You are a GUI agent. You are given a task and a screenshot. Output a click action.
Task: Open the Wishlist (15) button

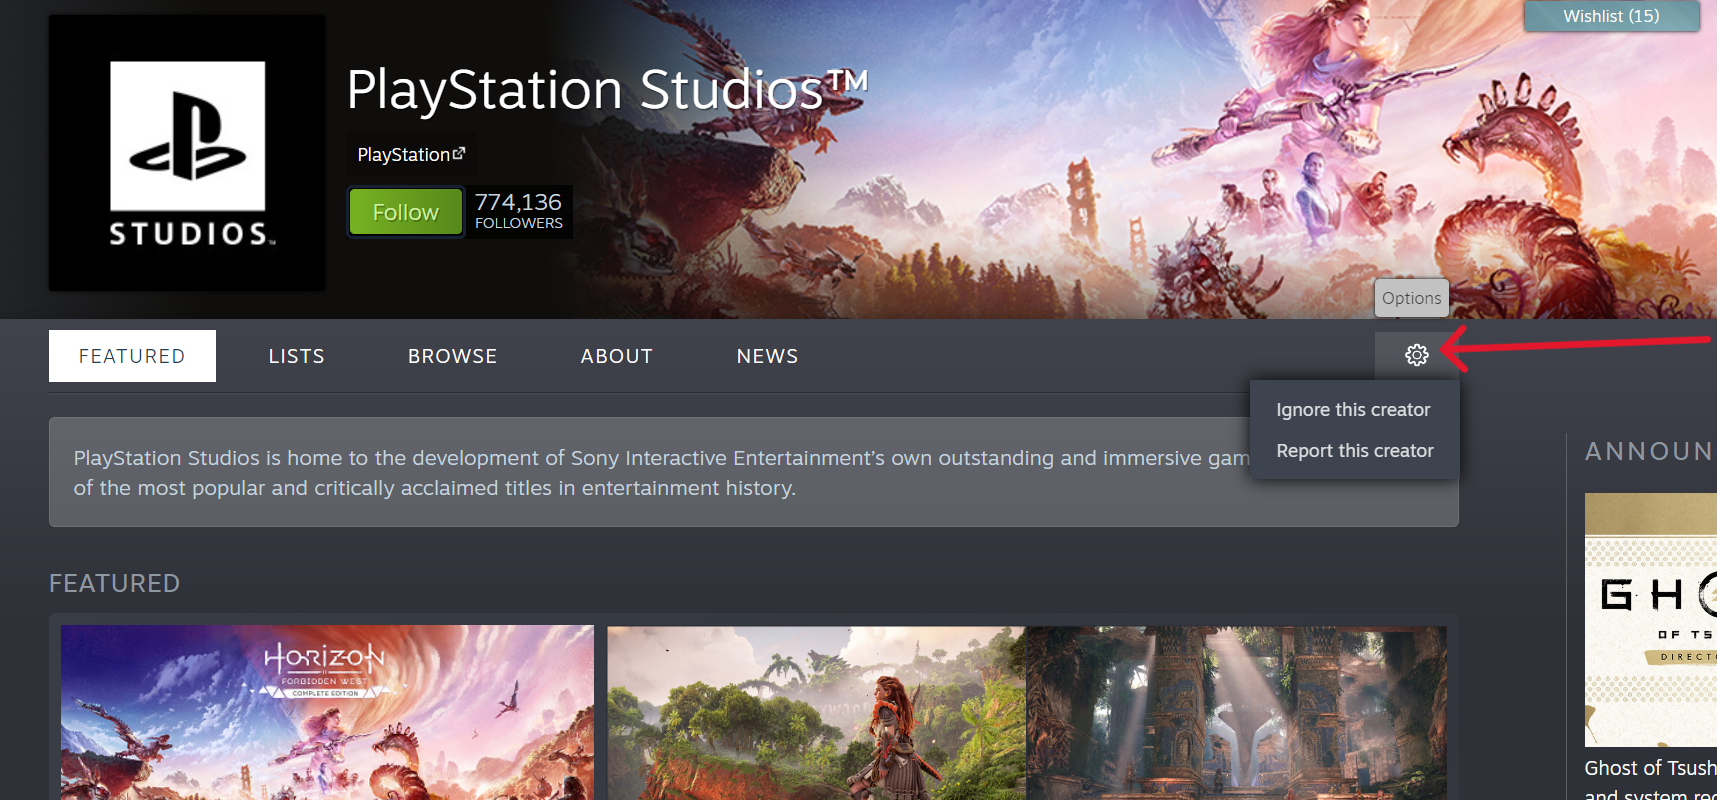(1611, 16)
